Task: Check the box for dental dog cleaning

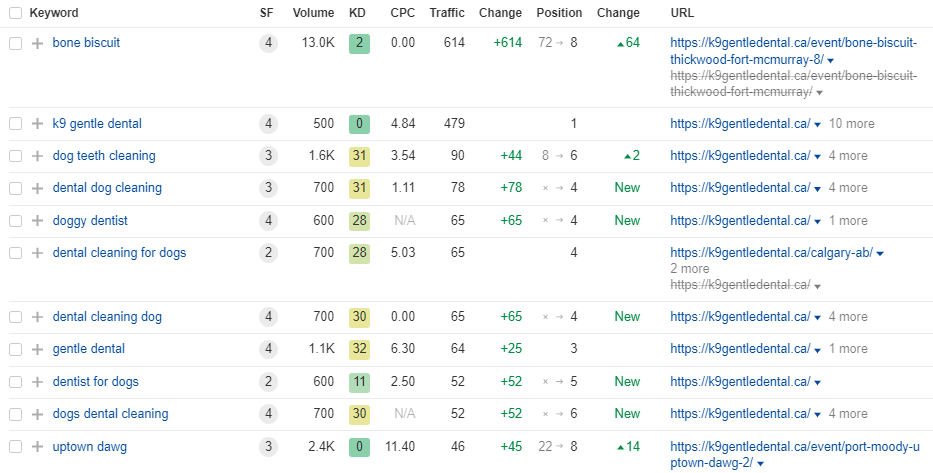Action: click(15, 188)
